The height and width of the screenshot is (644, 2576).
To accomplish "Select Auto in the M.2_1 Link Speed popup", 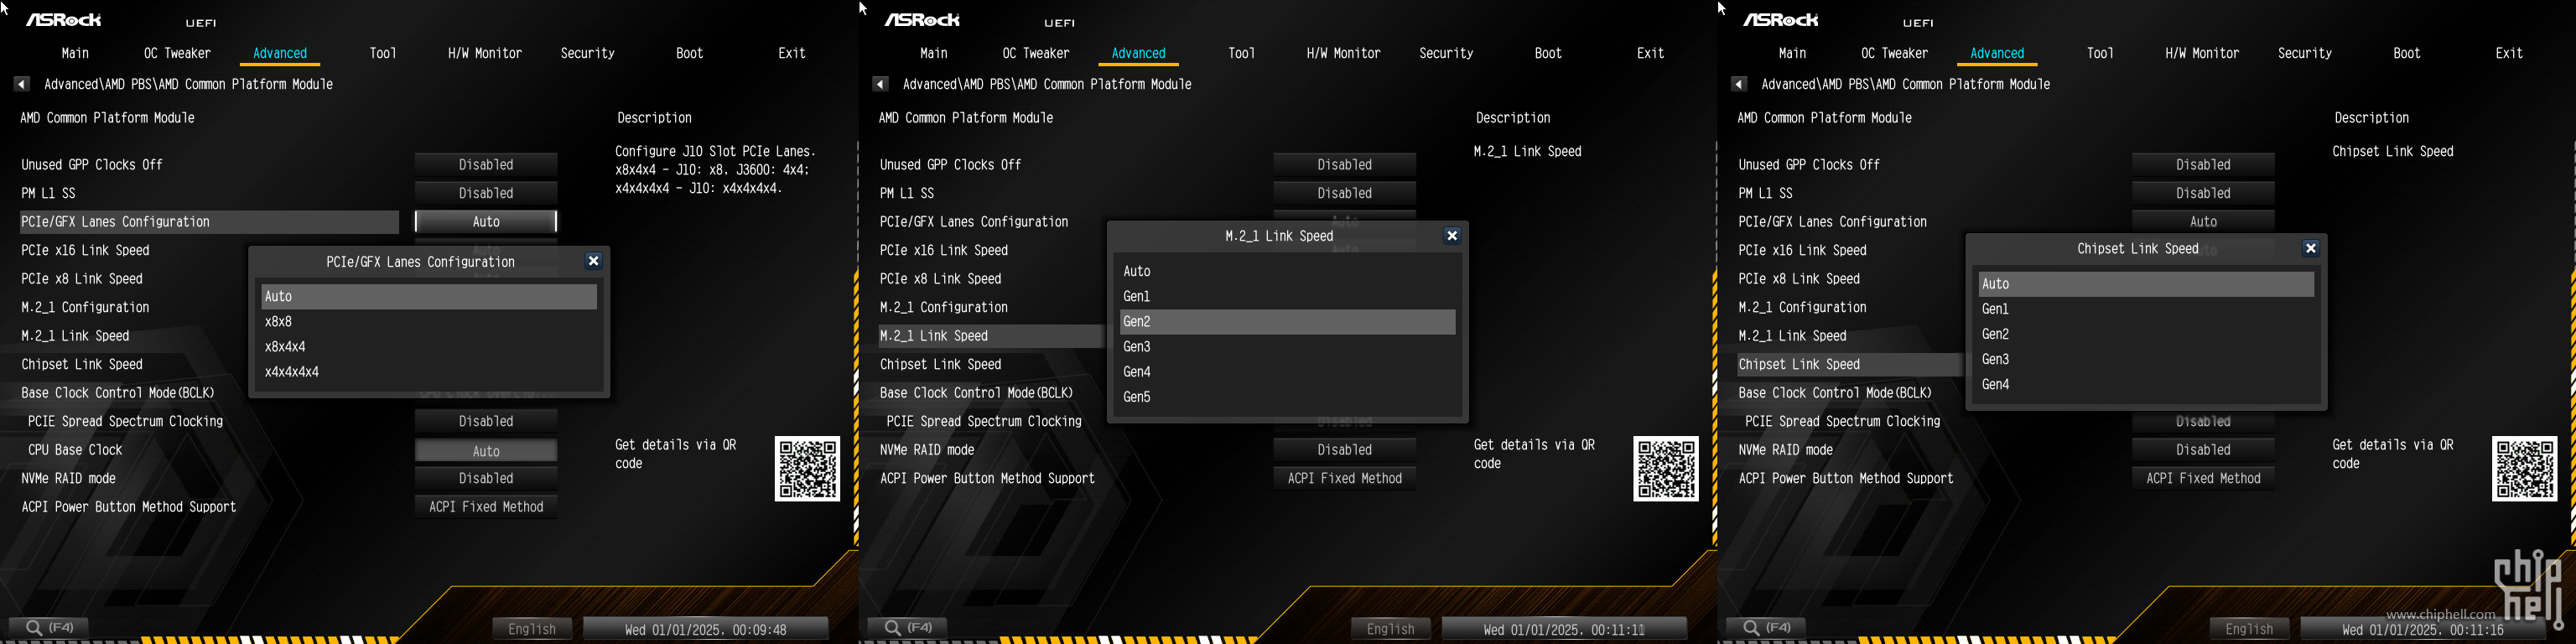I will coord(1288,272).
